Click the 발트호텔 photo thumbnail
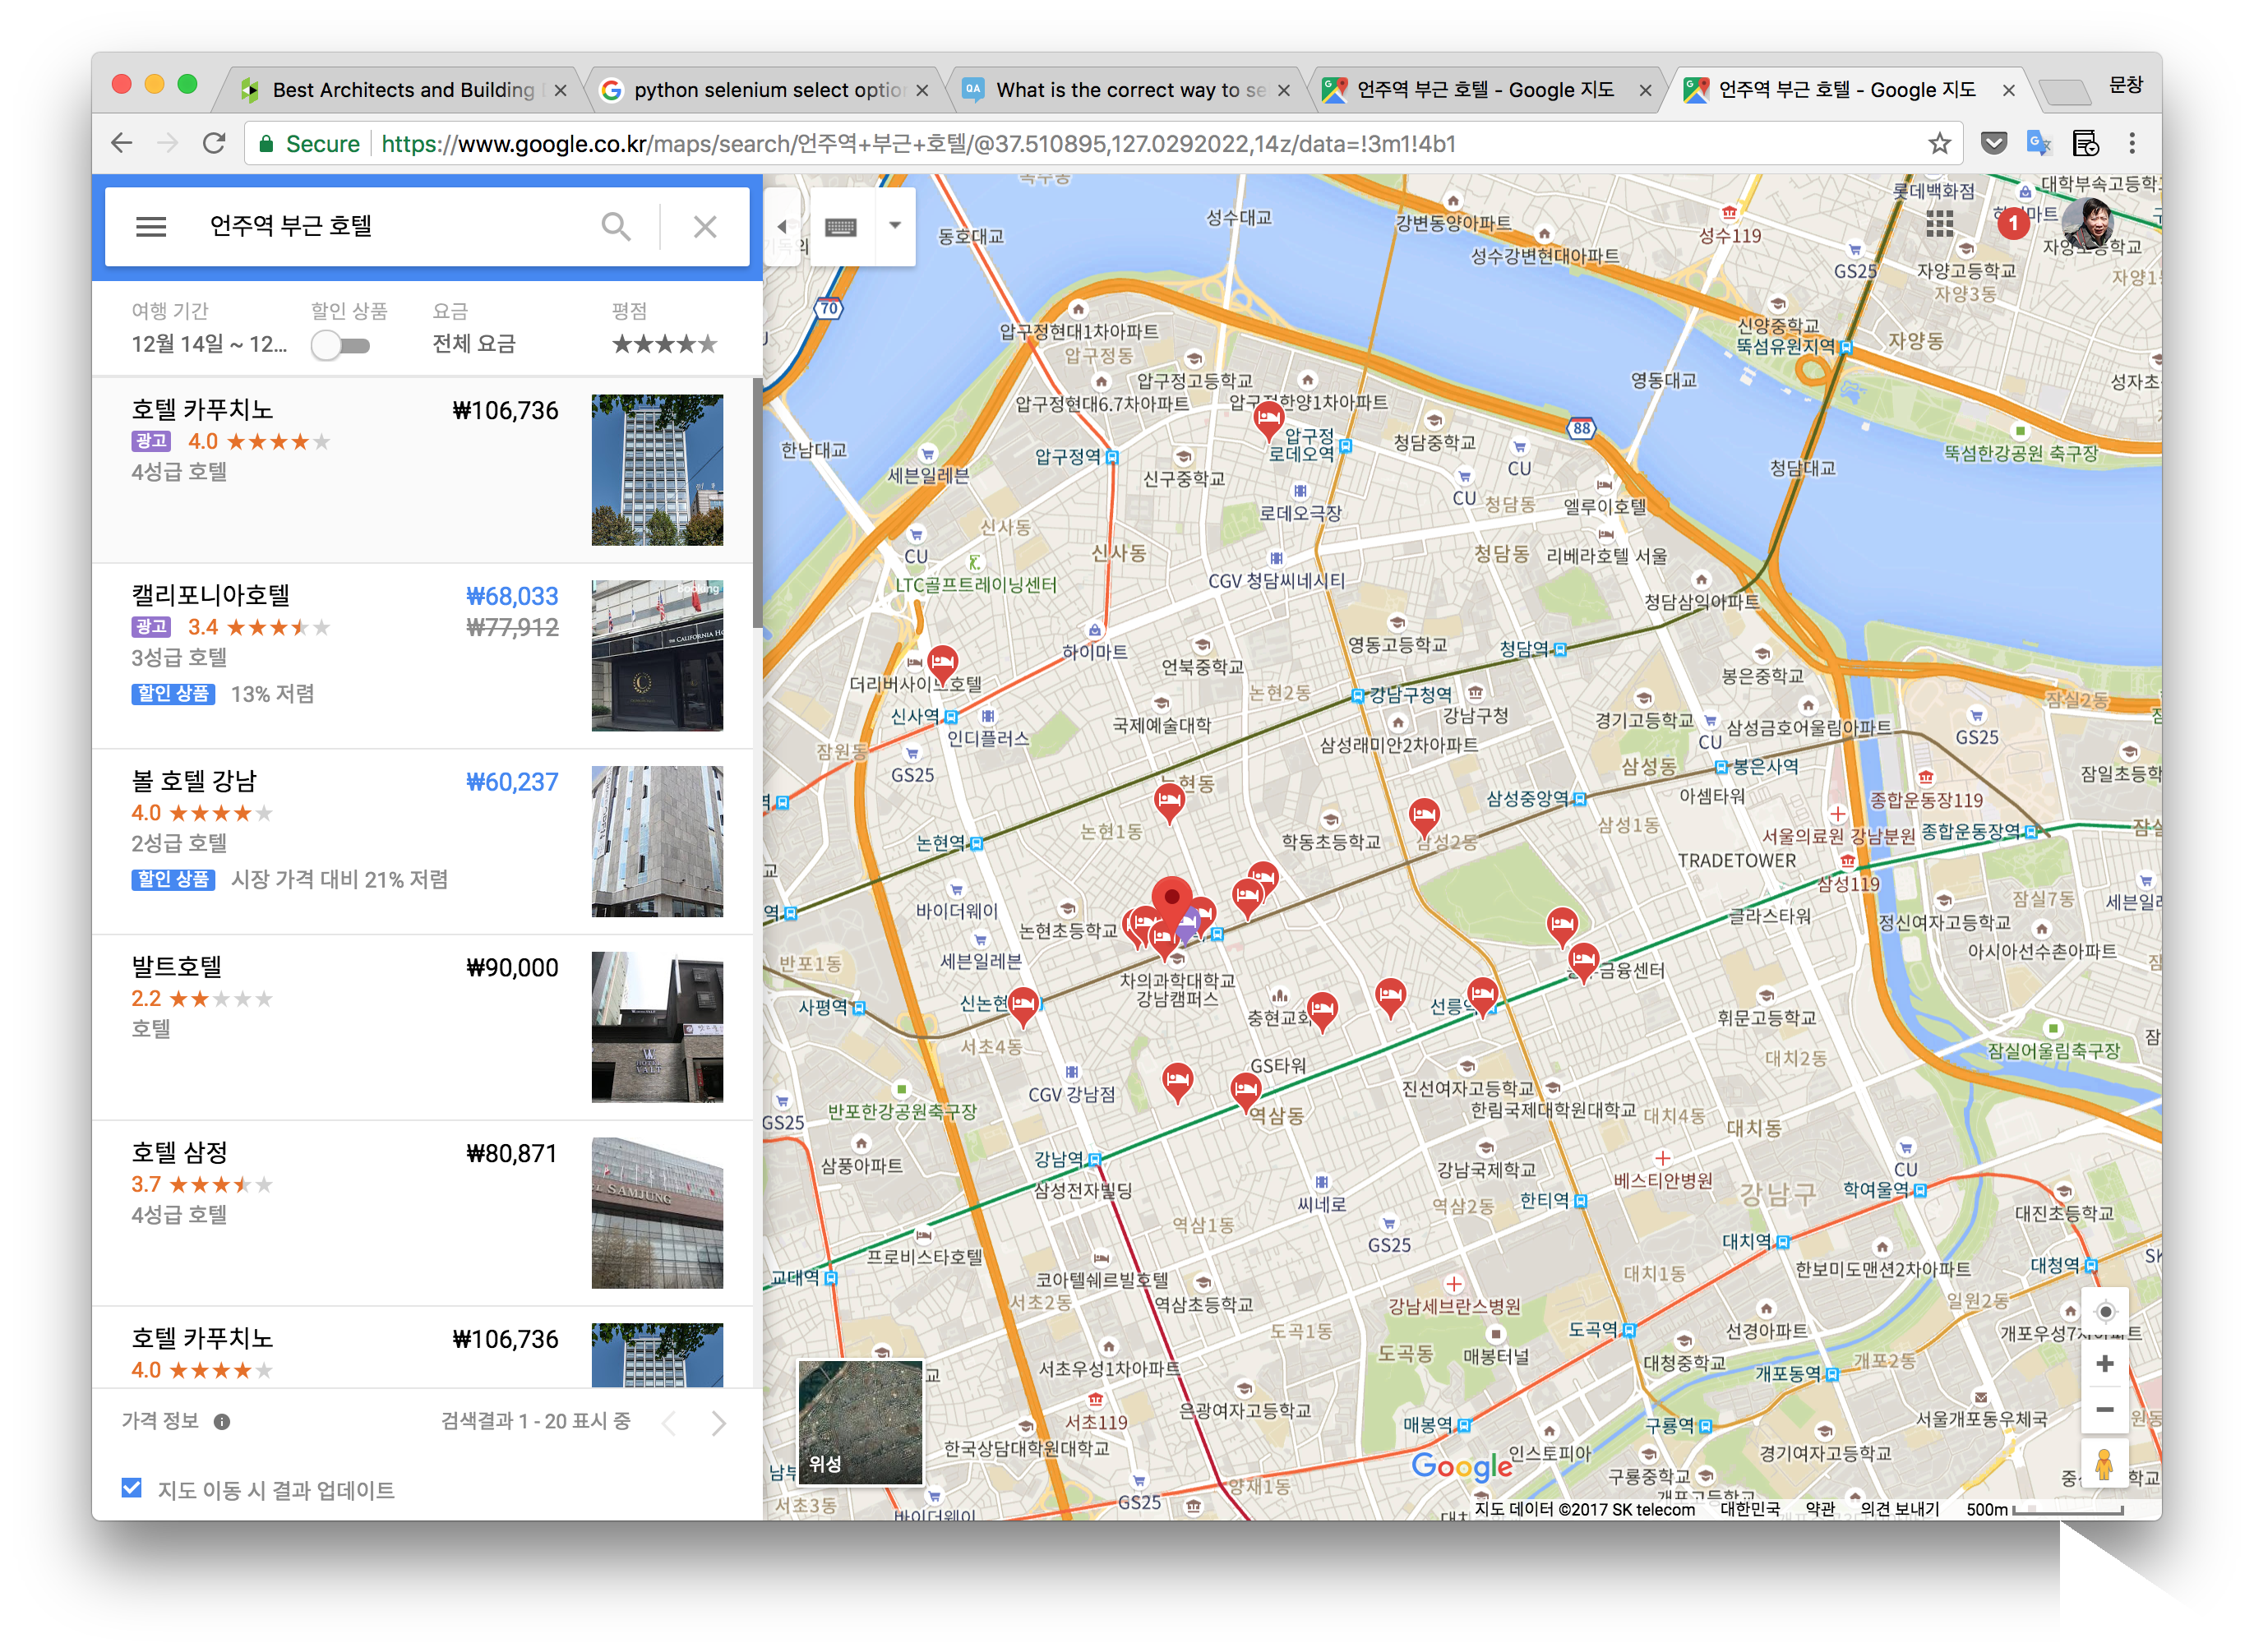Image resolution: width=2254 pixels, height=1652 pixels. coord(657,1027)
